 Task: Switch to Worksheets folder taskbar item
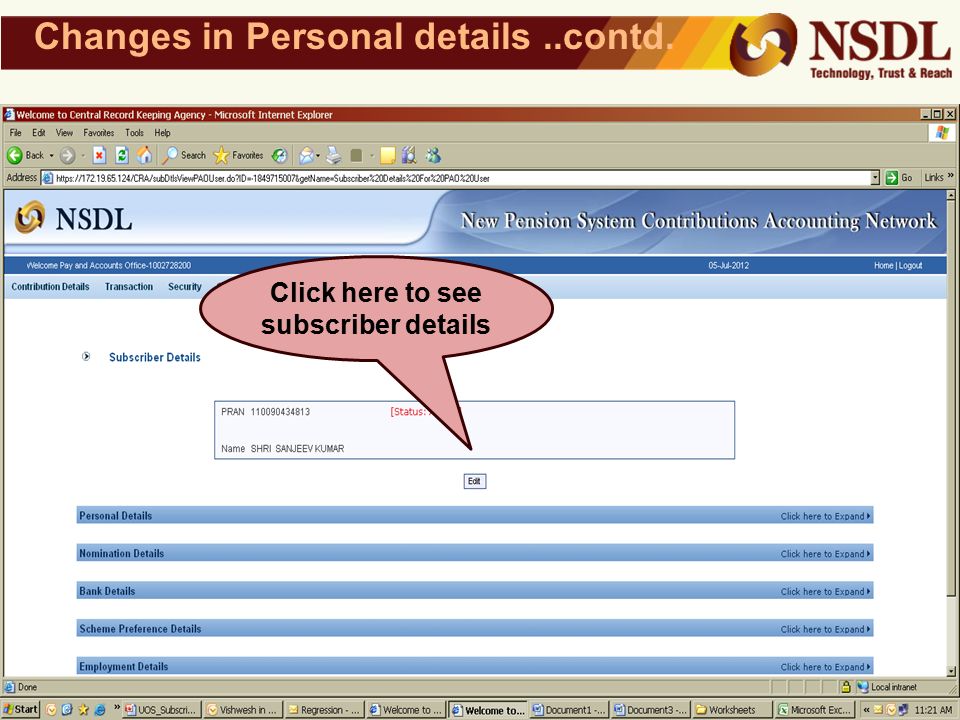point(732,710)
